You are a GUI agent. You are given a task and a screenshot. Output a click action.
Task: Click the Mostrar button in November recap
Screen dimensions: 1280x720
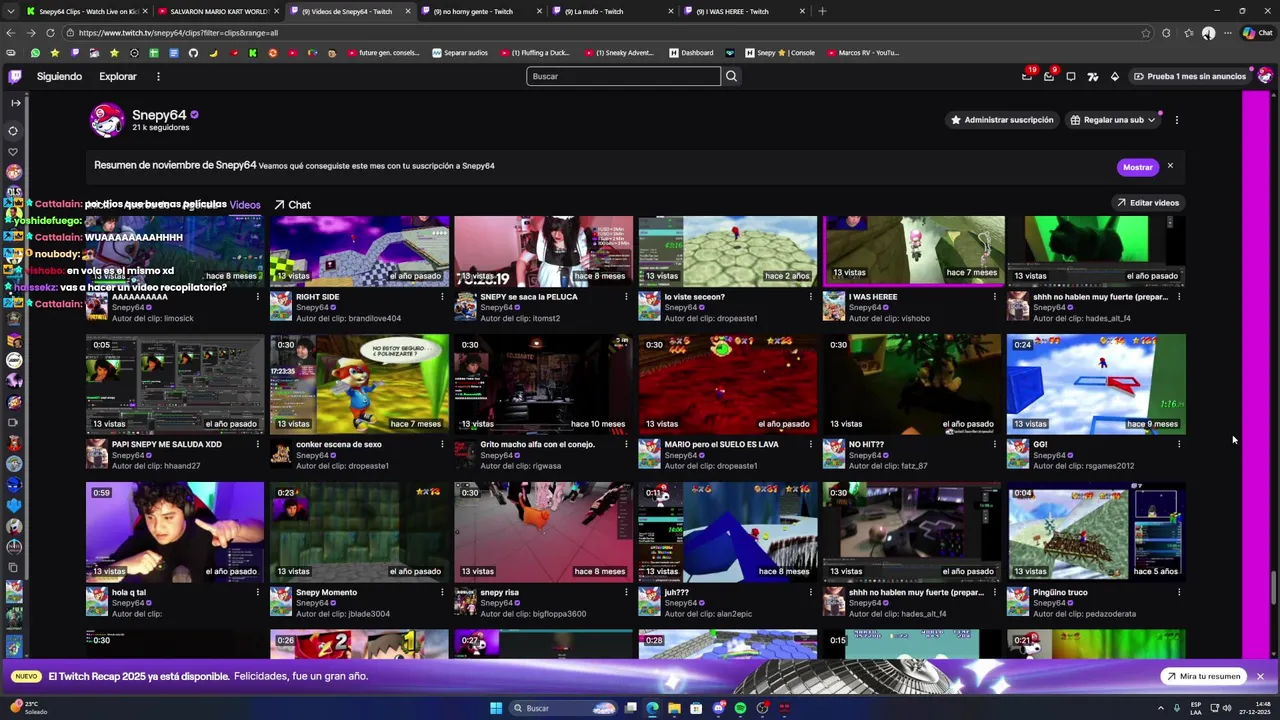1137,167
